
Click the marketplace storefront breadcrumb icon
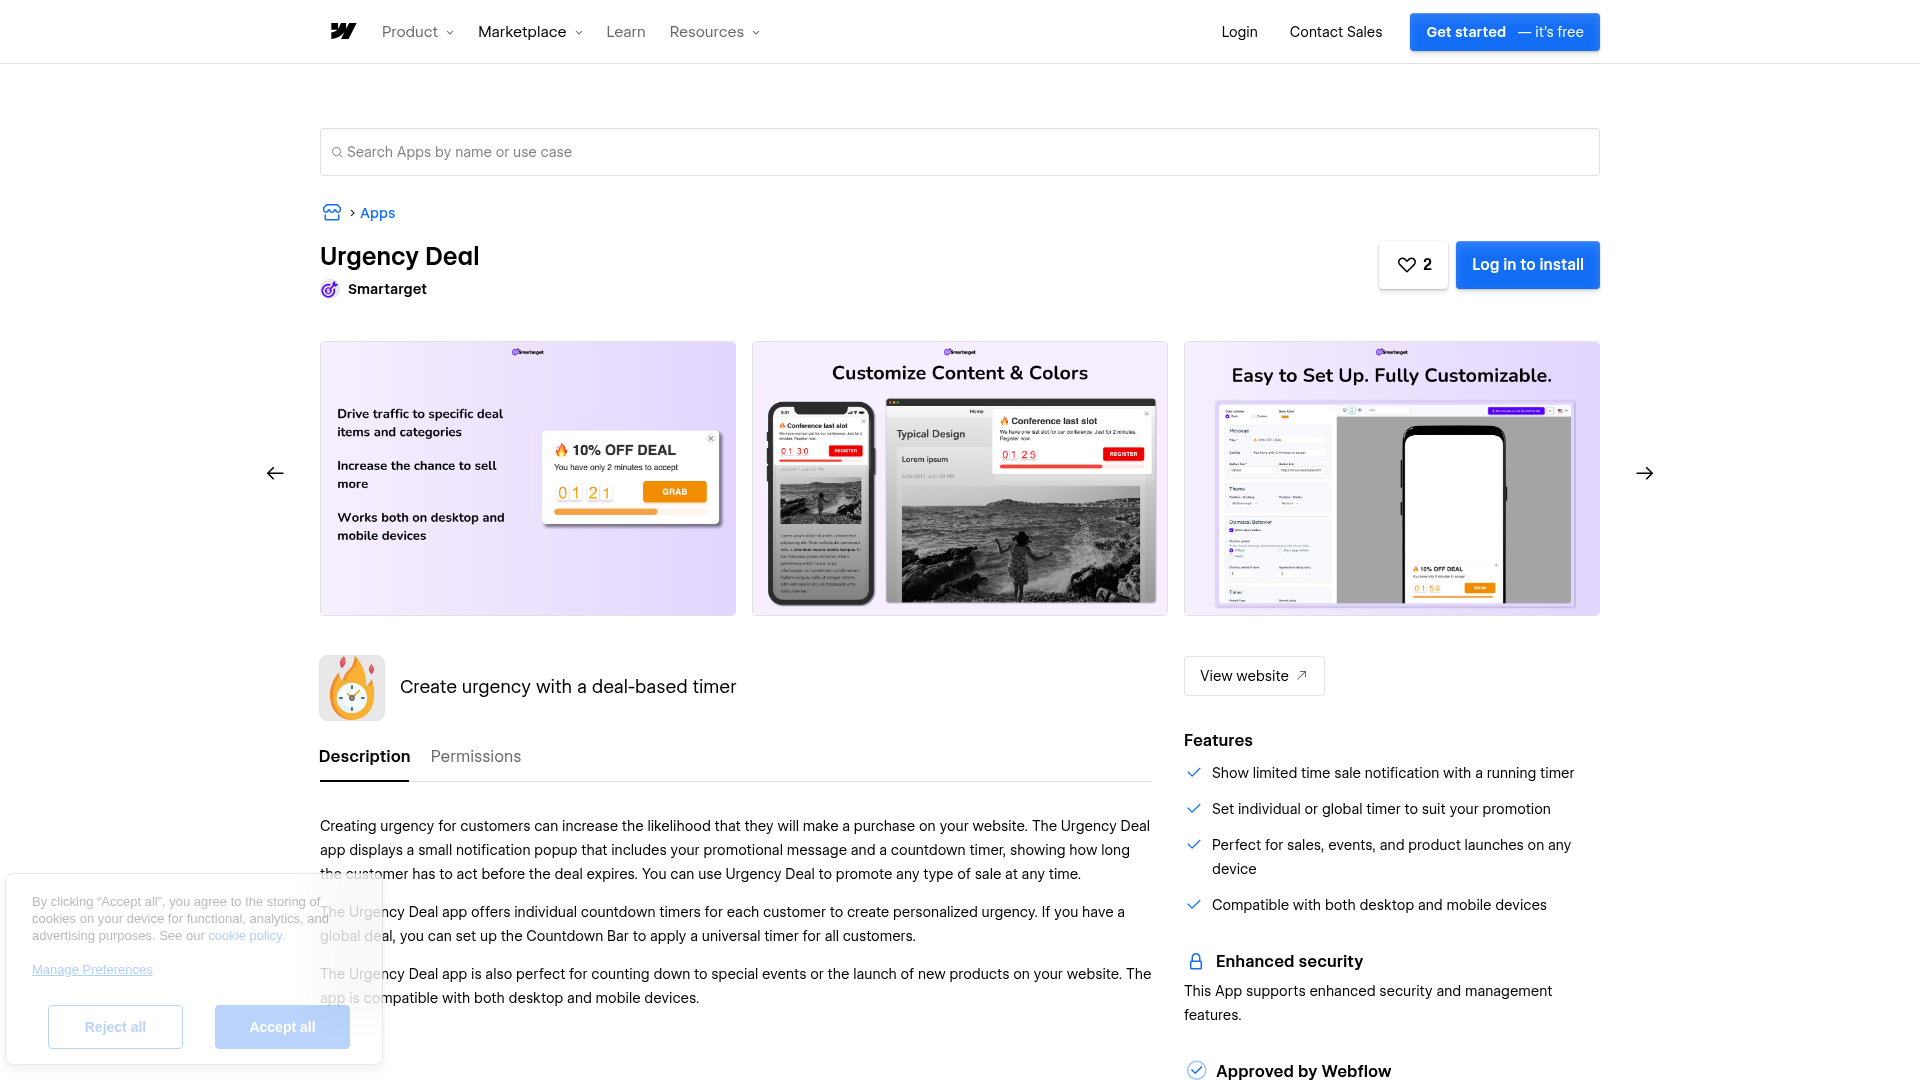[332, 212]
